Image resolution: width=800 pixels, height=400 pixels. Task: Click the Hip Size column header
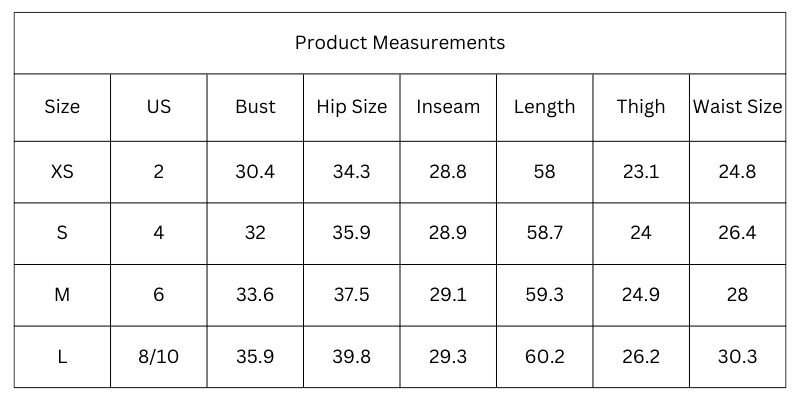click(351, 107)
